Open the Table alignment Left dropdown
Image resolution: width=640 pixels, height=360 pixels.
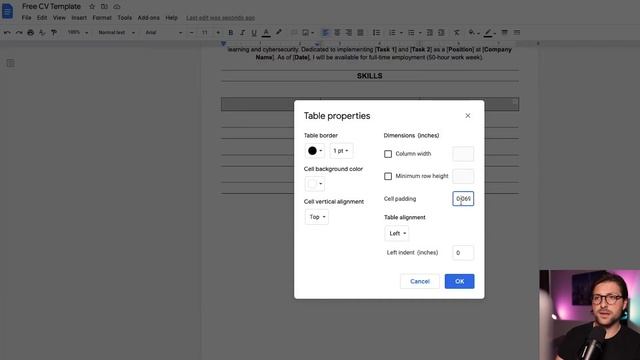point(397,233)
